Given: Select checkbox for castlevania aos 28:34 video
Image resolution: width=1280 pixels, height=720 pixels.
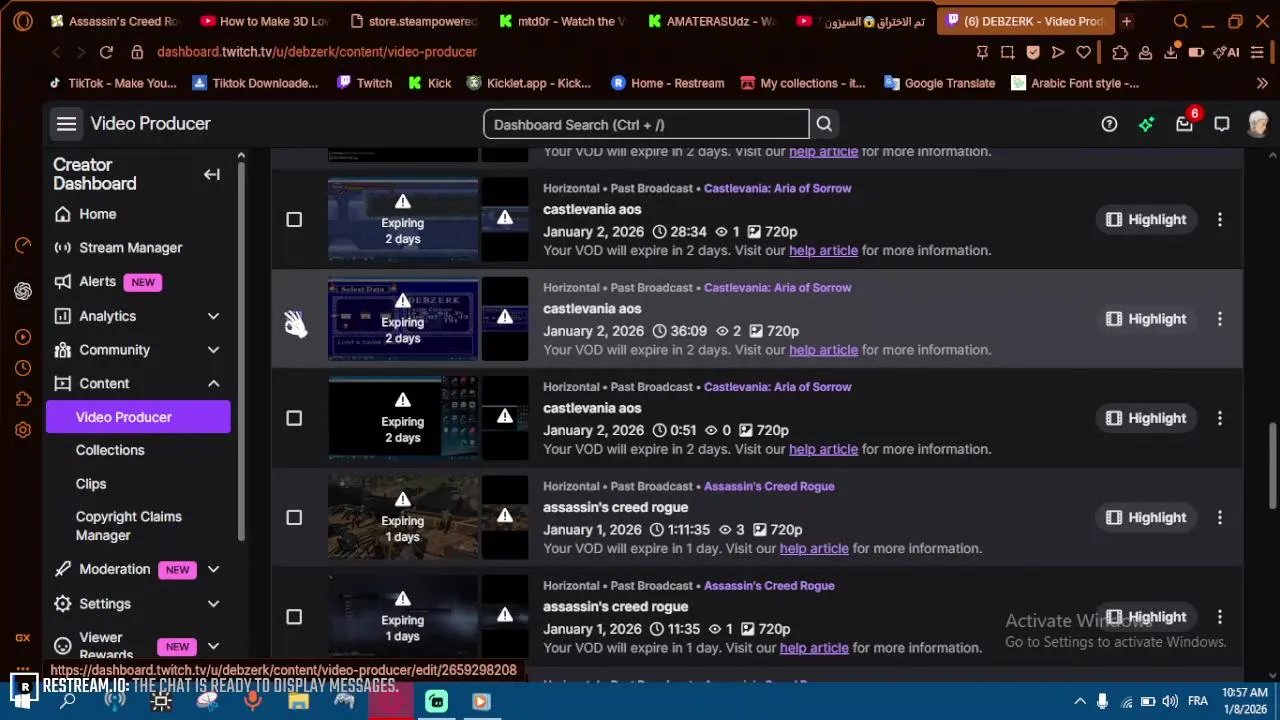Looking at the screenshot, I should (x=294, y=219).
